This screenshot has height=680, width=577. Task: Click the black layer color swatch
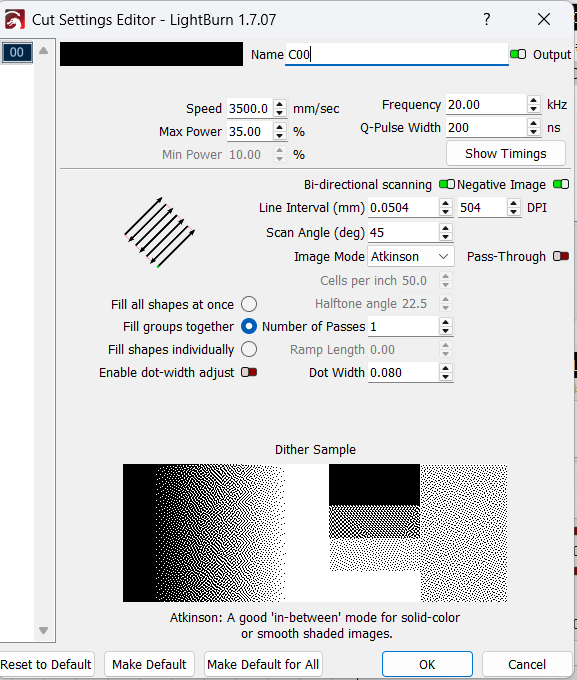[x=151, y=54]
